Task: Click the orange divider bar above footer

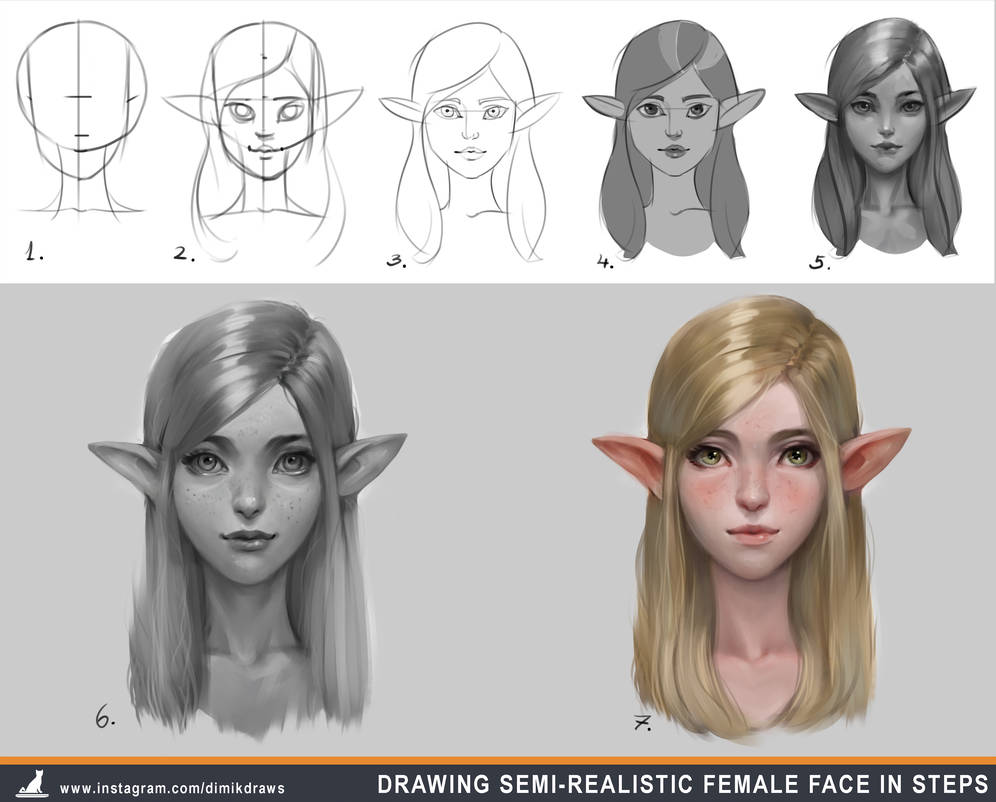Action: pos(498,763)
